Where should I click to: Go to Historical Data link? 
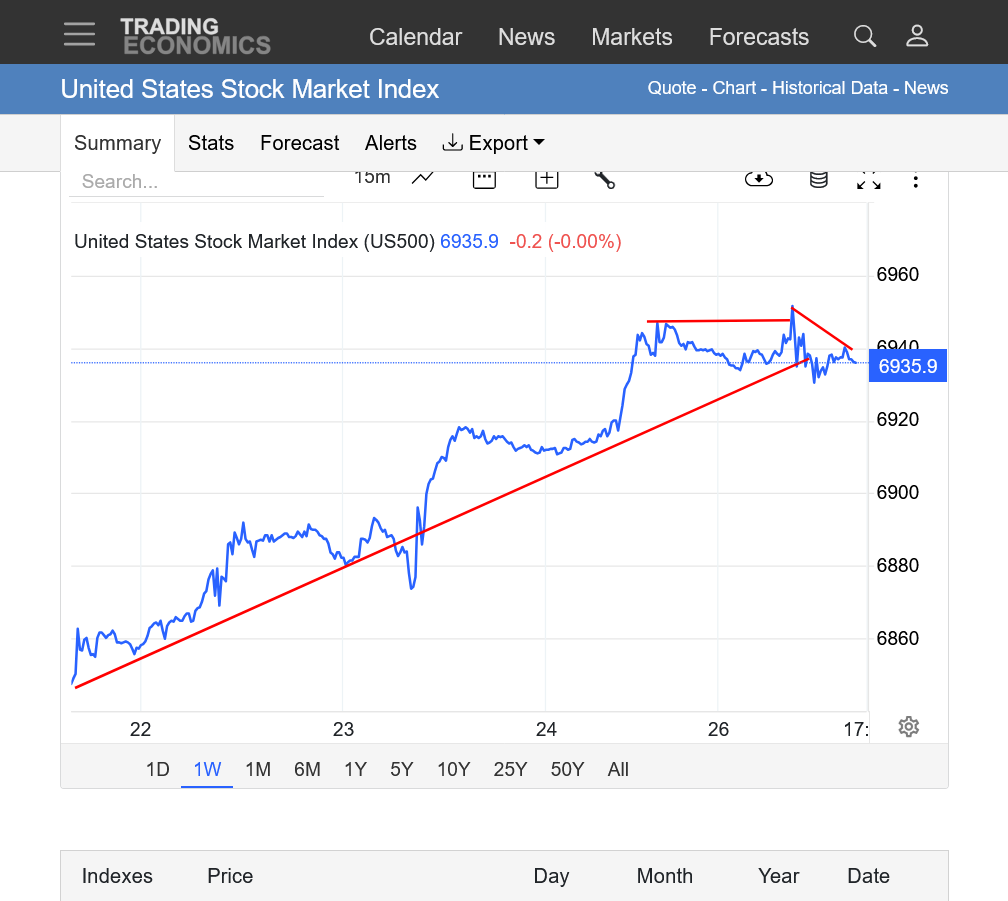(829, 88)
